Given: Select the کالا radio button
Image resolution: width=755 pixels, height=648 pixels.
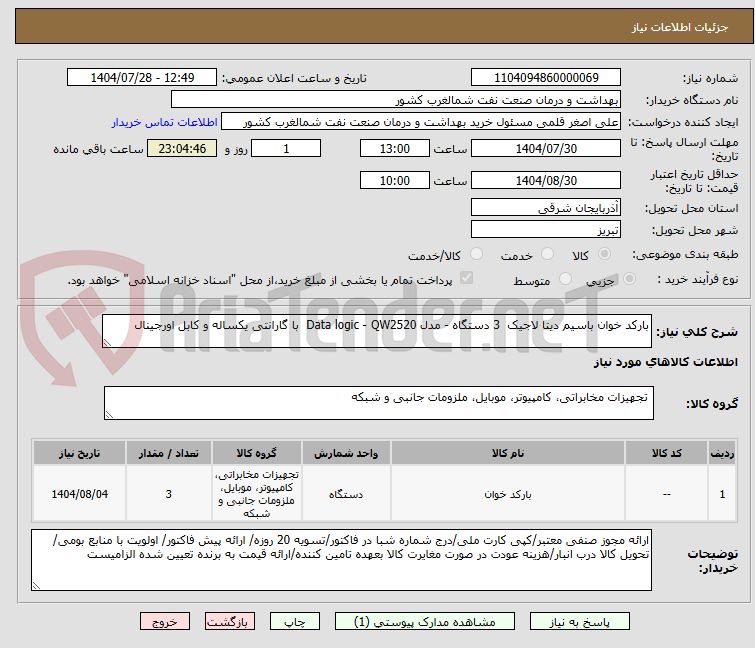Looking at the screenshot, I should point(604,254).
